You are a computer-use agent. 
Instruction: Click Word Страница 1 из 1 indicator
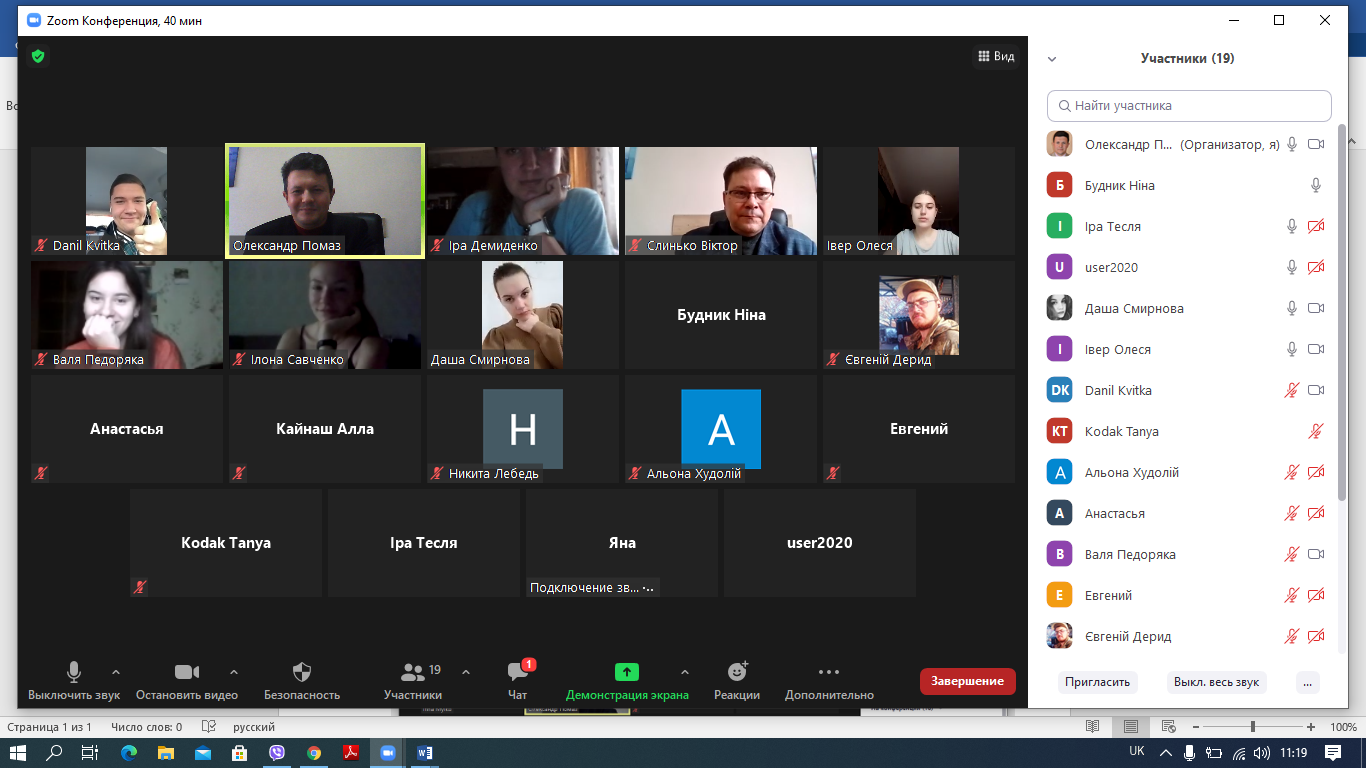click(49, 727)
